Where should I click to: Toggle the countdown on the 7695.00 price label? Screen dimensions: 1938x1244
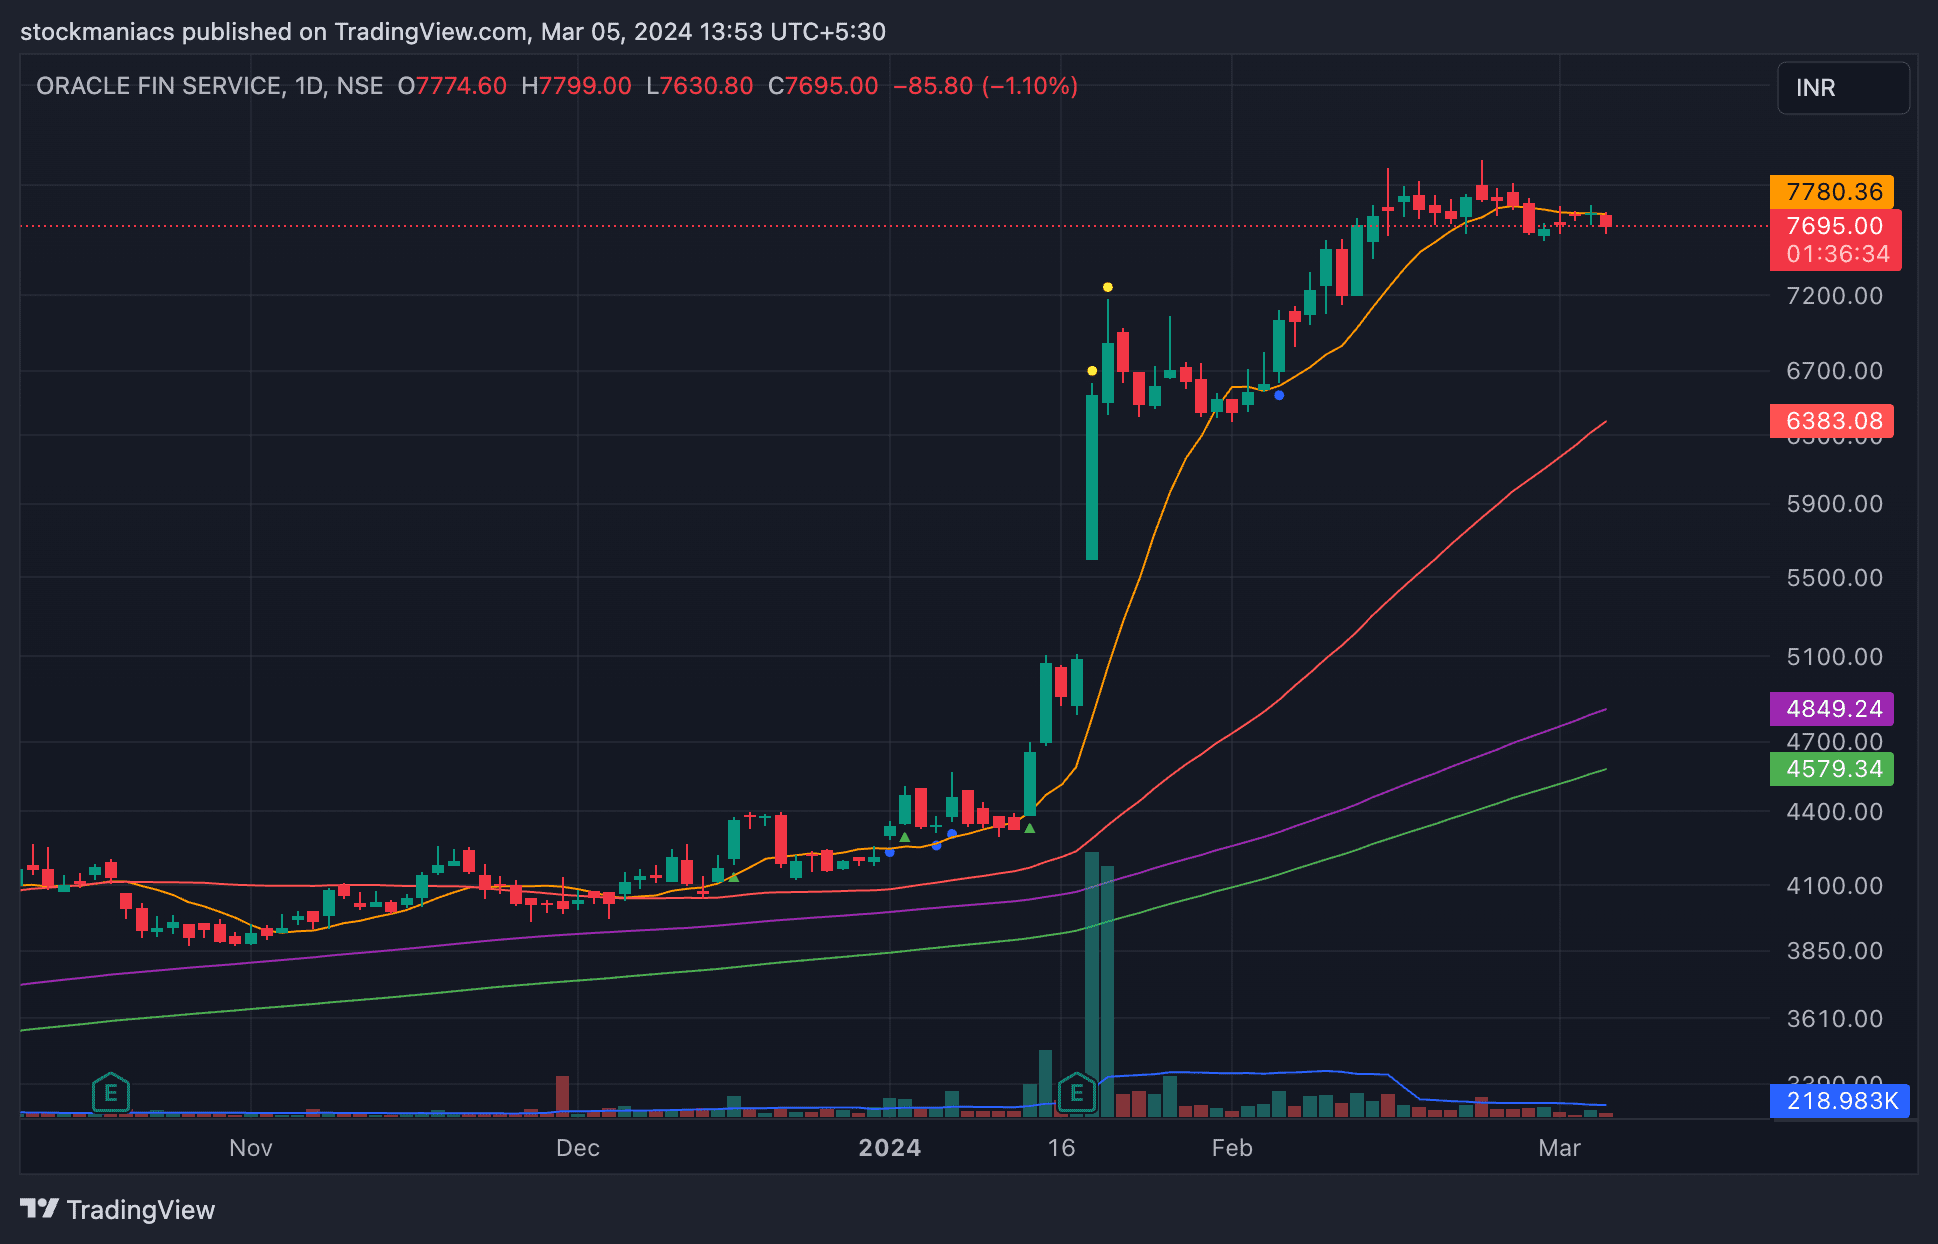click(x=1834, y=240)
